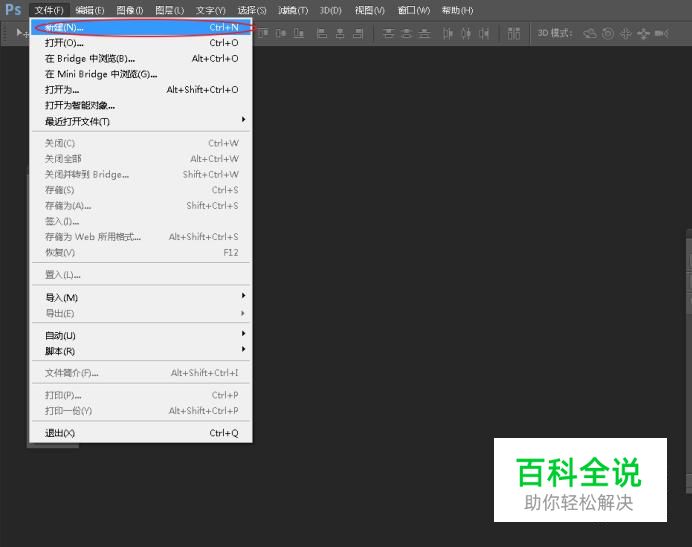The width and height of the screenshot is (692, 547).
Task: Click the 置入(L)... menu entry
Action: pyautogui.click(x=141, y=275)
